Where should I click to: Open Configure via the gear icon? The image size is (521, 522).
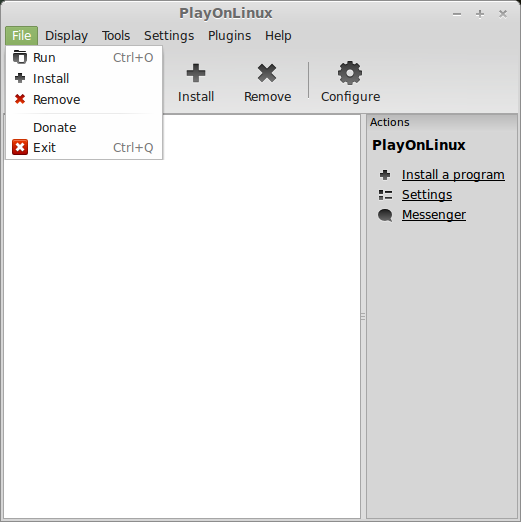point(350,73)
